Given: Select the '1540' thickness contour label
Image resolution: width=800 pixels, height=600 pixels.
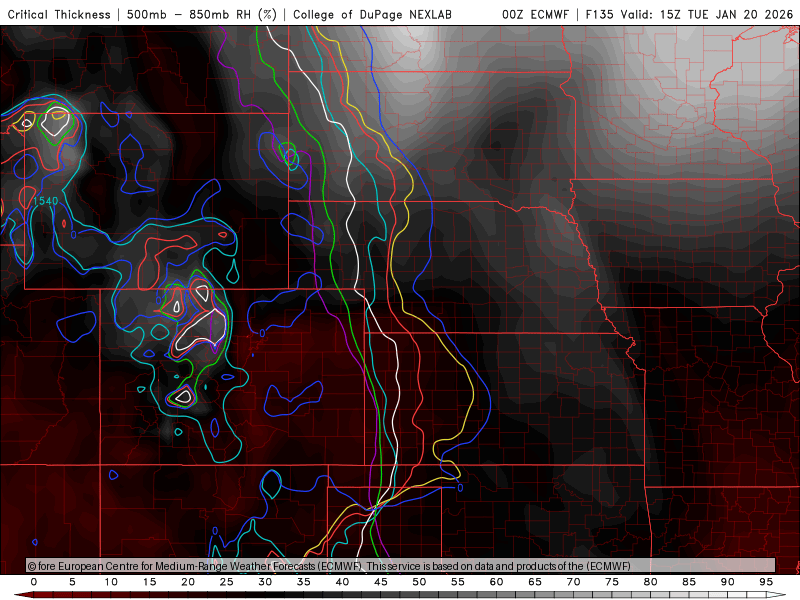Looking at the screenshot, I should [46, 201].
